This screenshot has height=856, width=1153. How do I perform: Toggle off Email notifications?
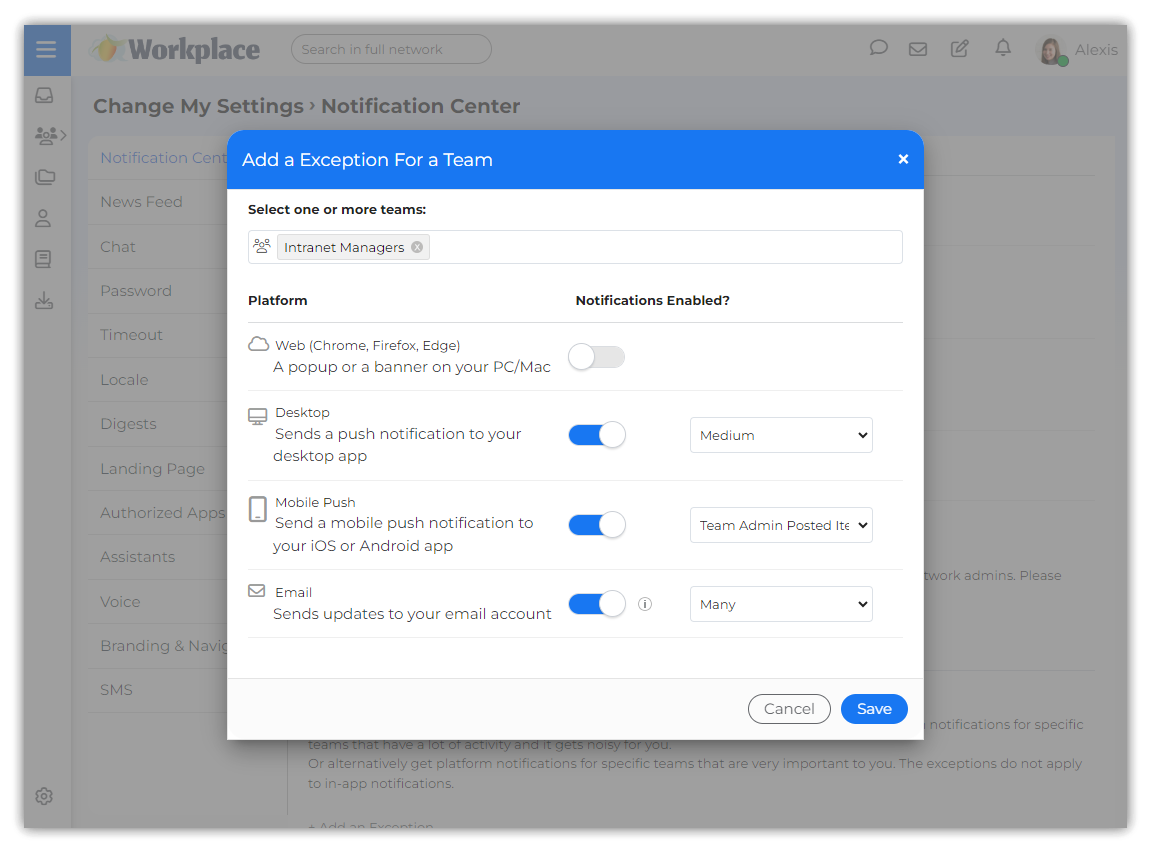tap(596, 604)
